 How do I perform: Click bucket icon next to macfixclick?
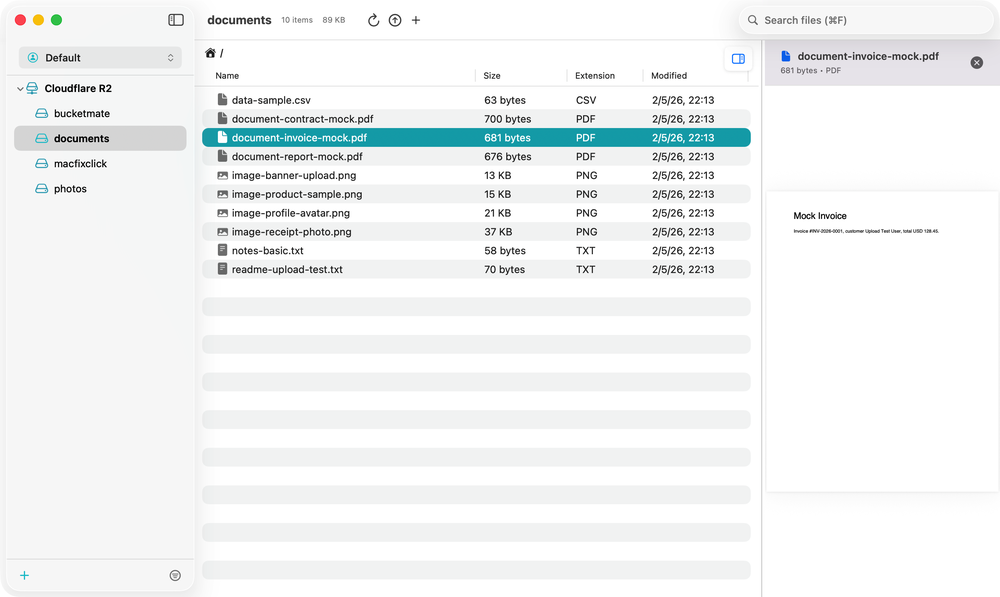click(41, 164)
